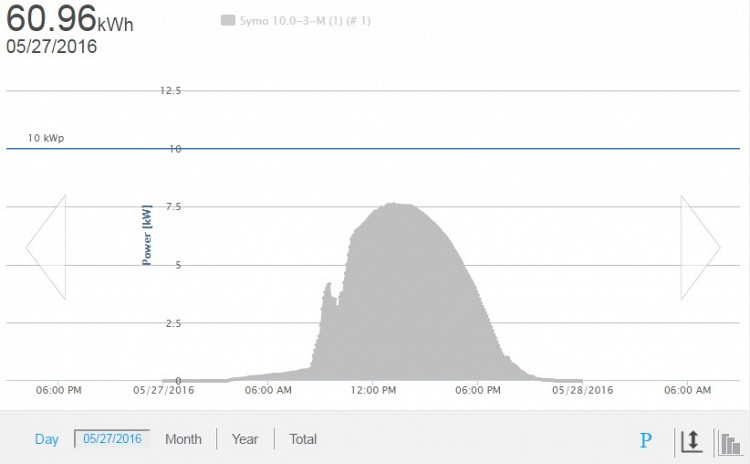Click the right arrow for next day
This screenshot has width=750, height=464.
(700, 247)
